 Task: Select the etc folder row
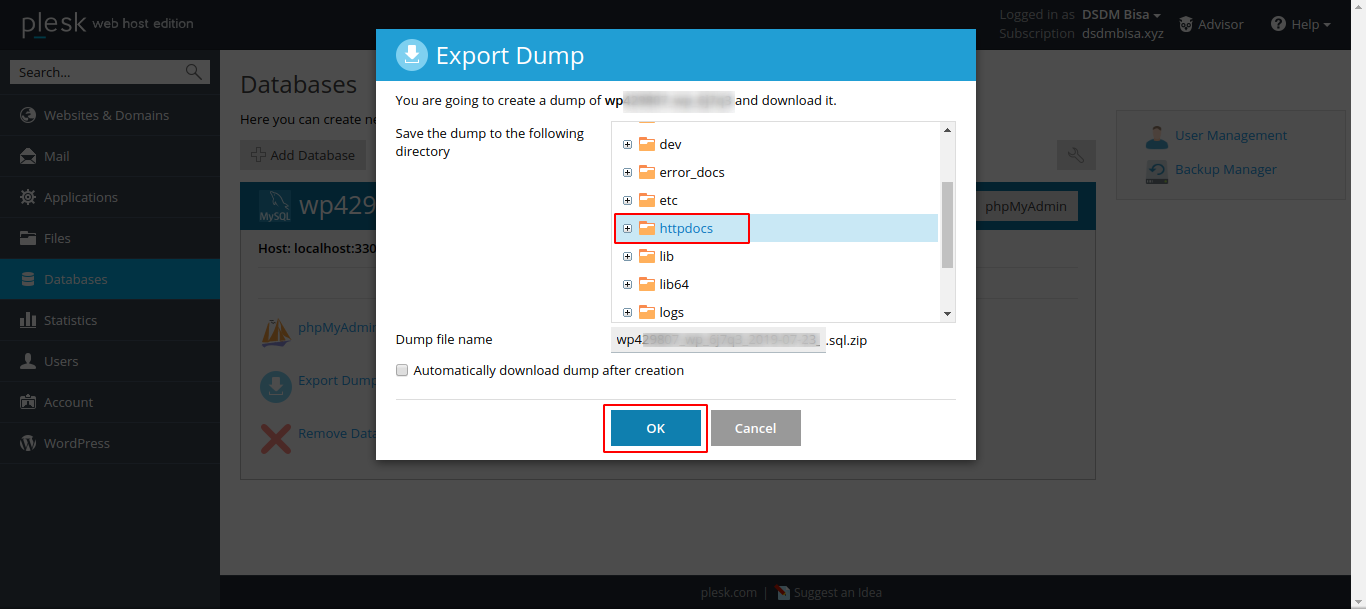(776, 200)
